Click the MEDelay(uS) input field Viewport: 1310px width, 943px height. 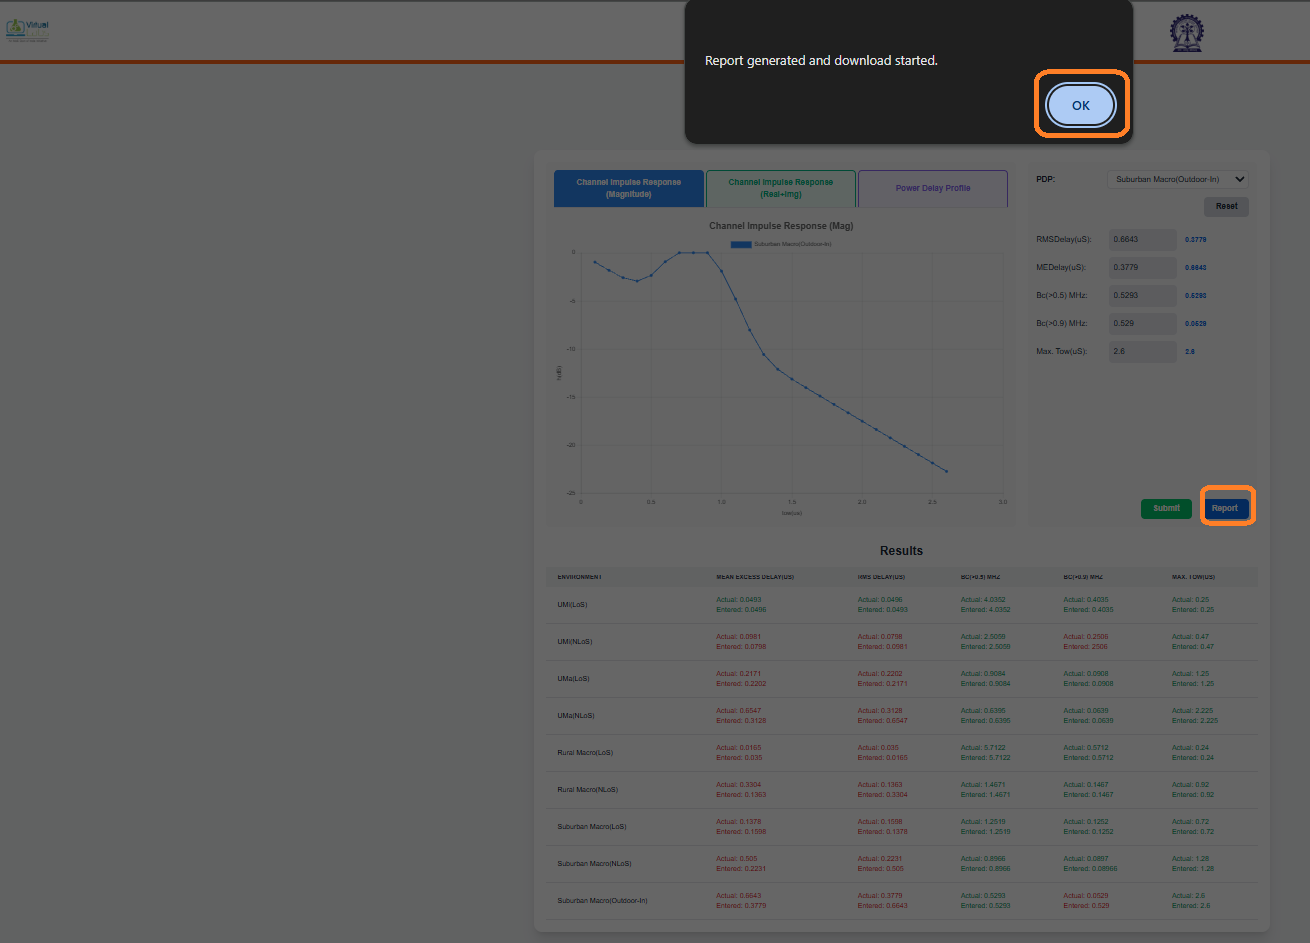pos(1143,268)
